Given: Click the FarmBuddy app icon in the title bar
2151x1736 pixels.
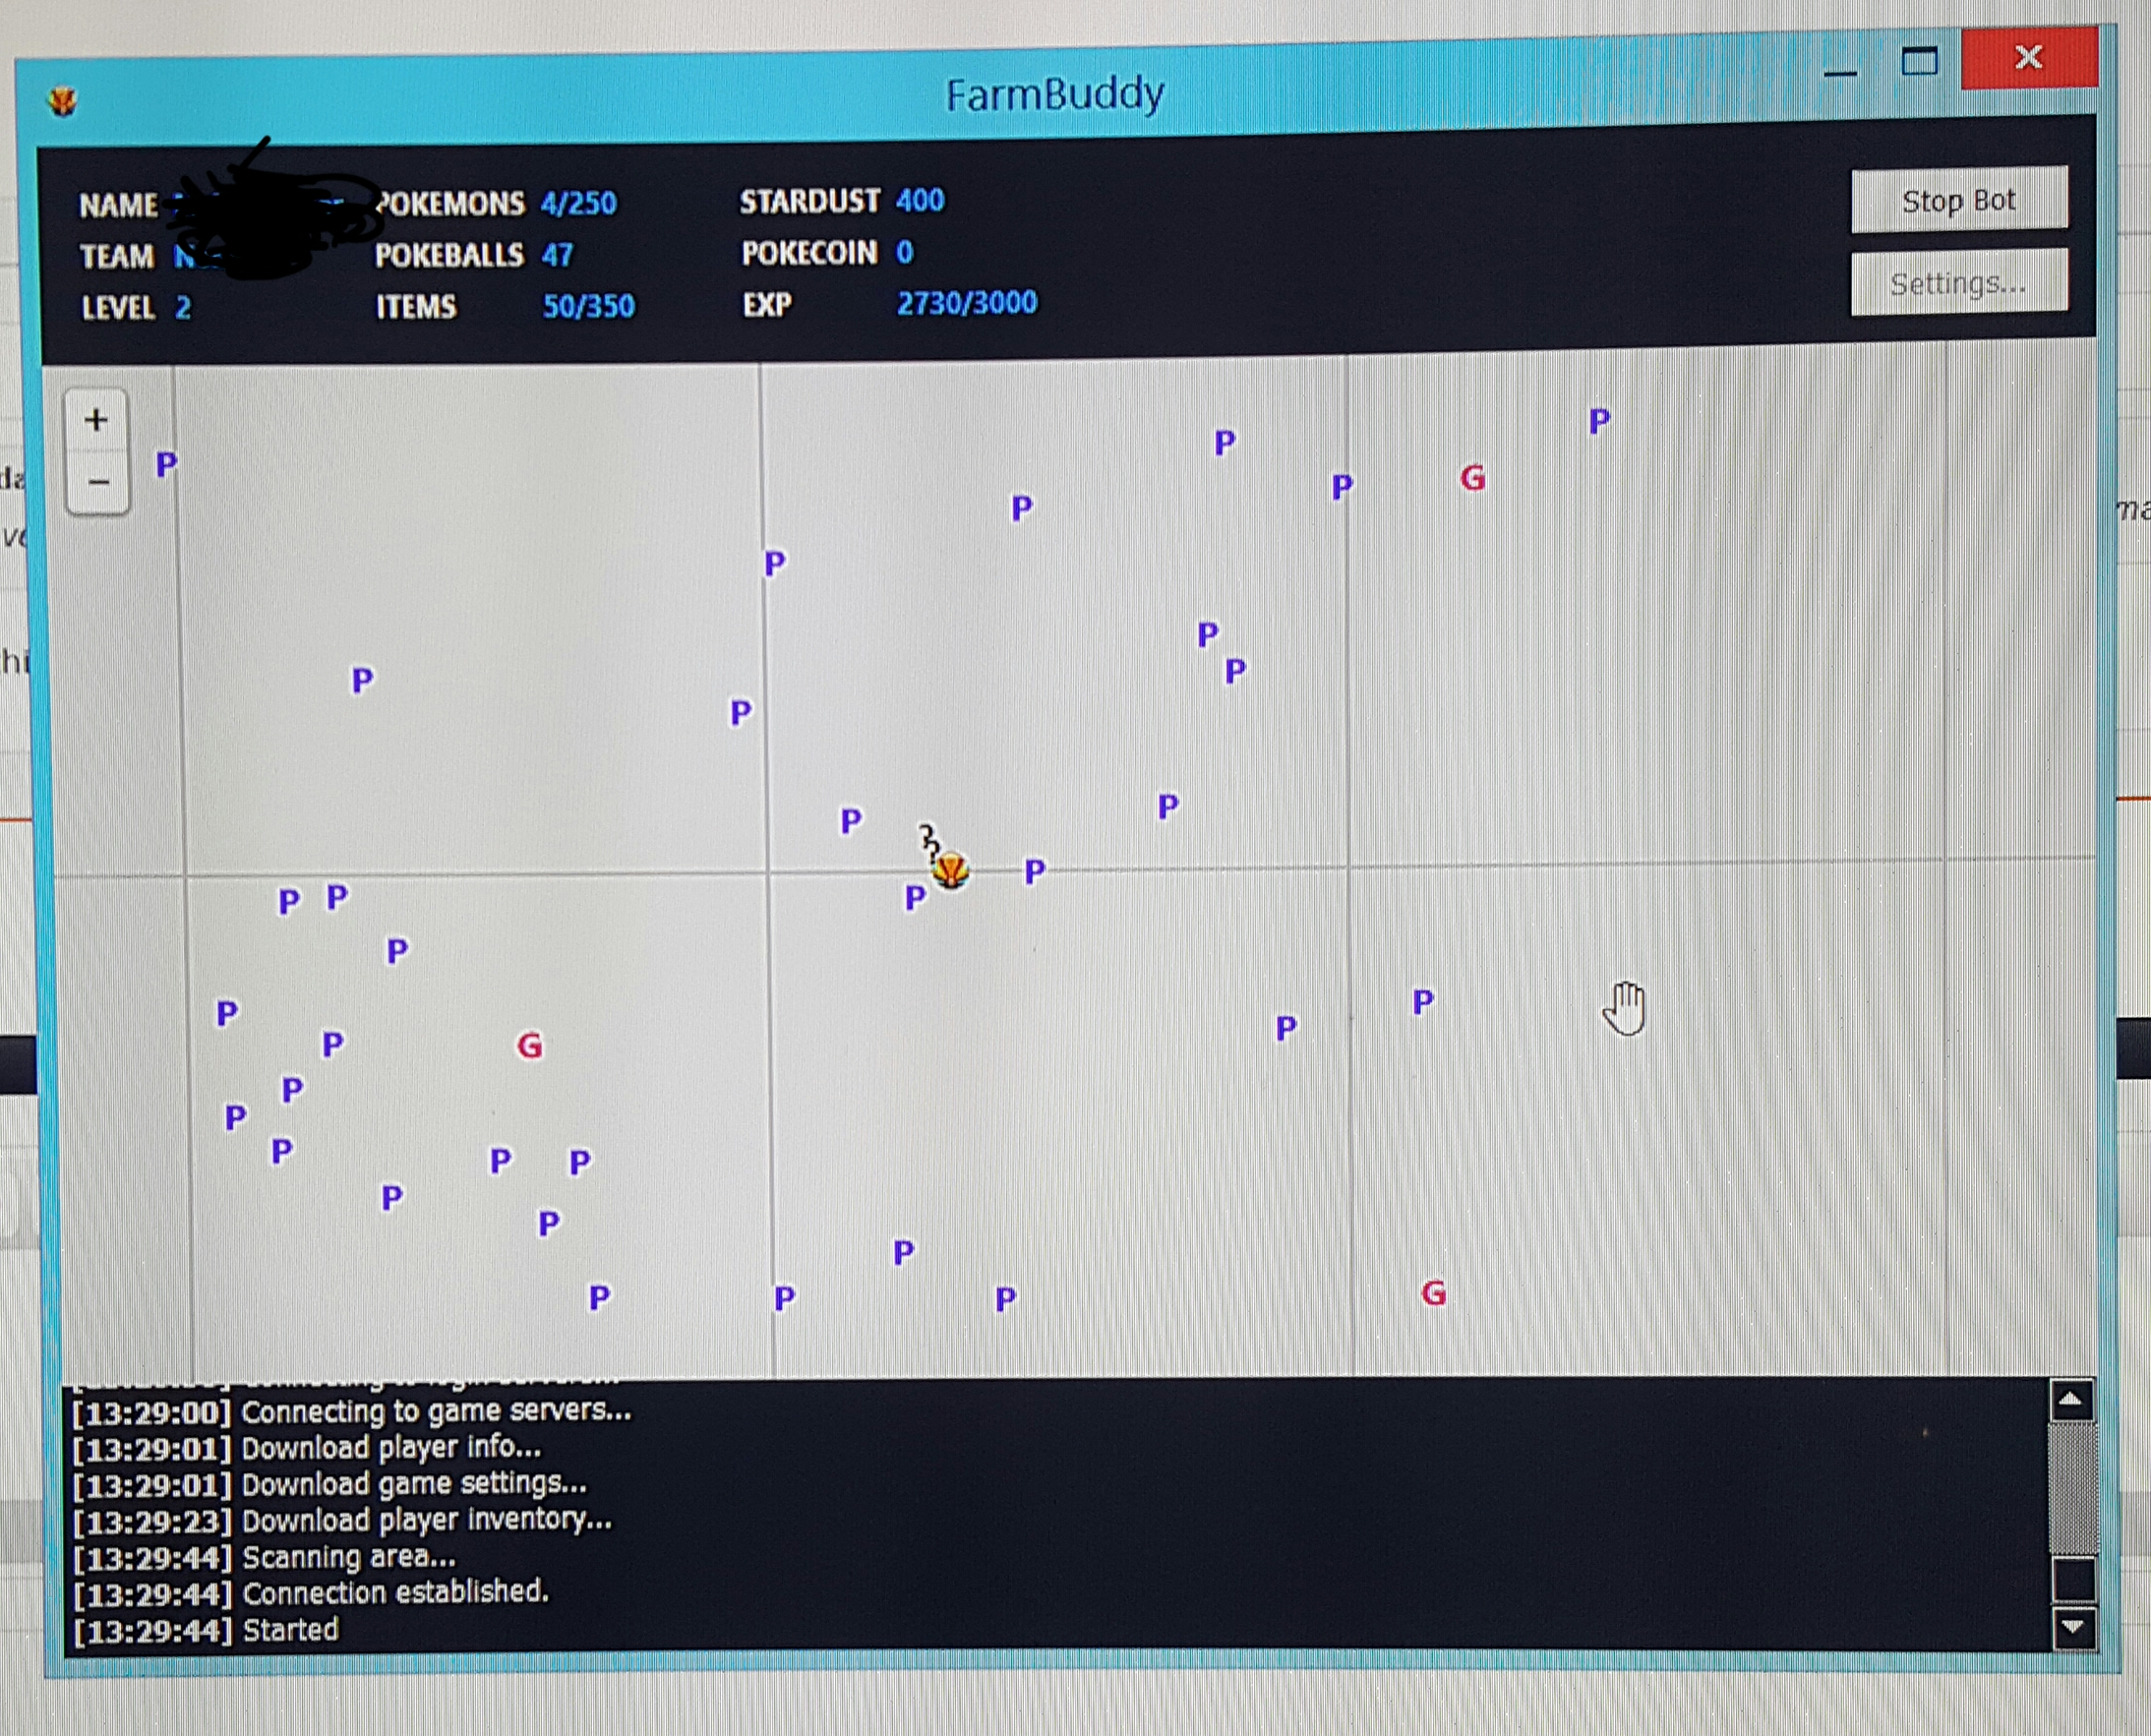Looking at the screenshot, I should 62,101.
